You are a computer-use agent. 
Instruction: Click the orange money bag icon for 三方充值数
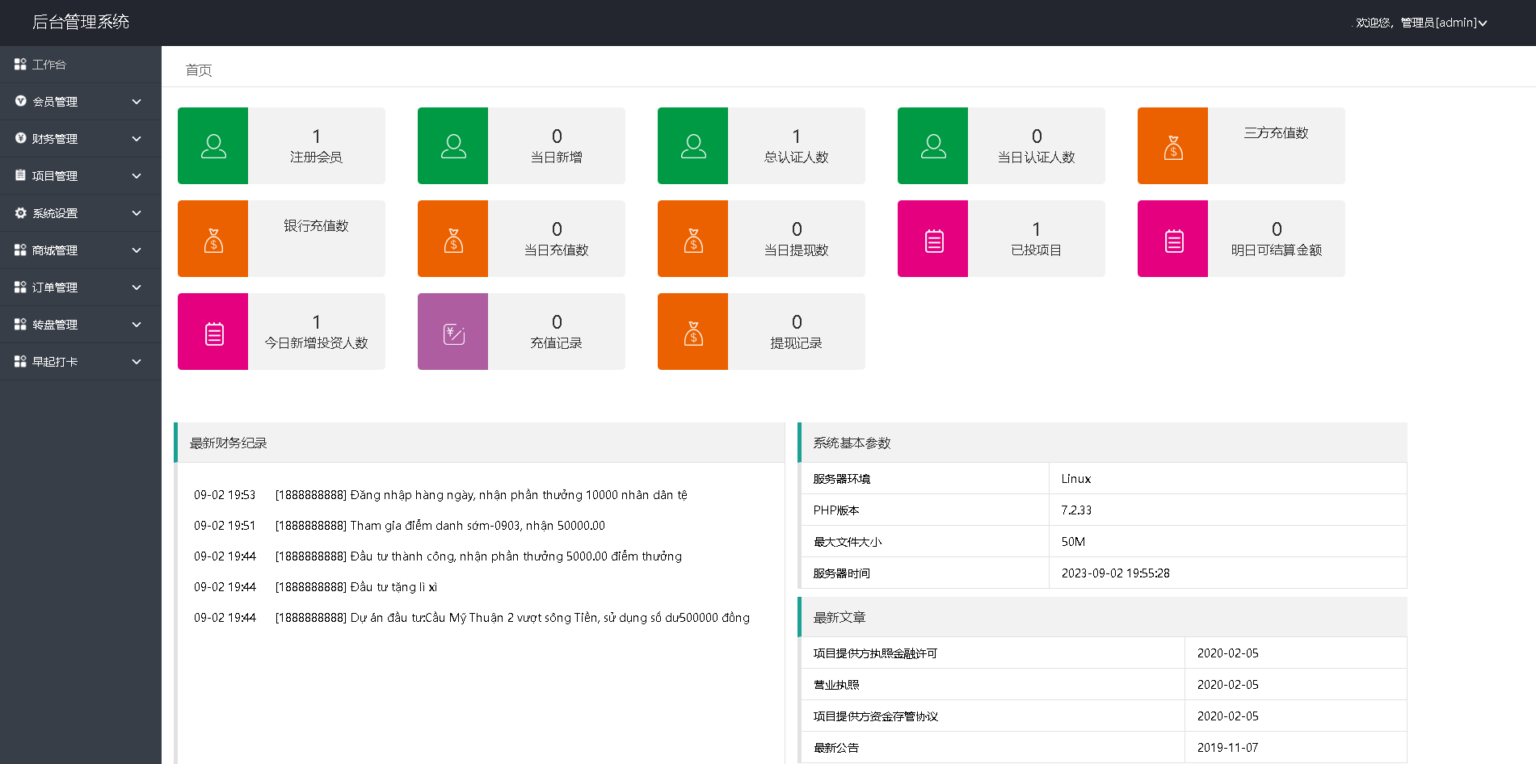(x=1173, y=146)
